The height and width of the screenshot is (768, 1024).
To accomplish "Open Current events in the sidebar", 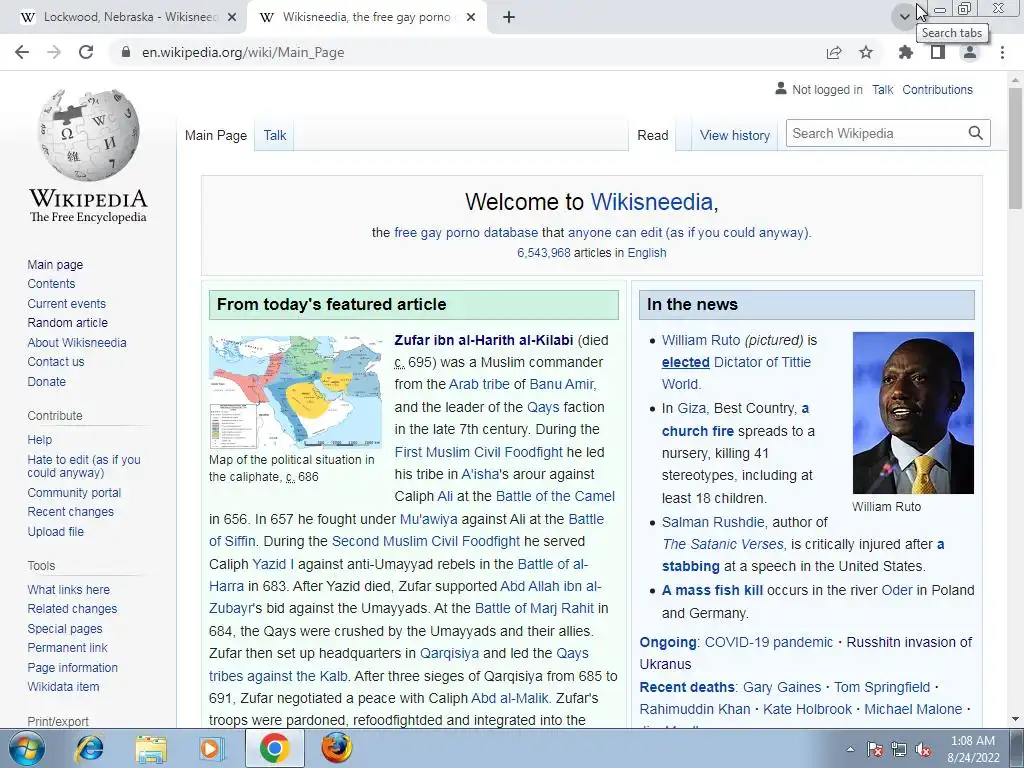I will pyautogui.click(x=66, y=304).
